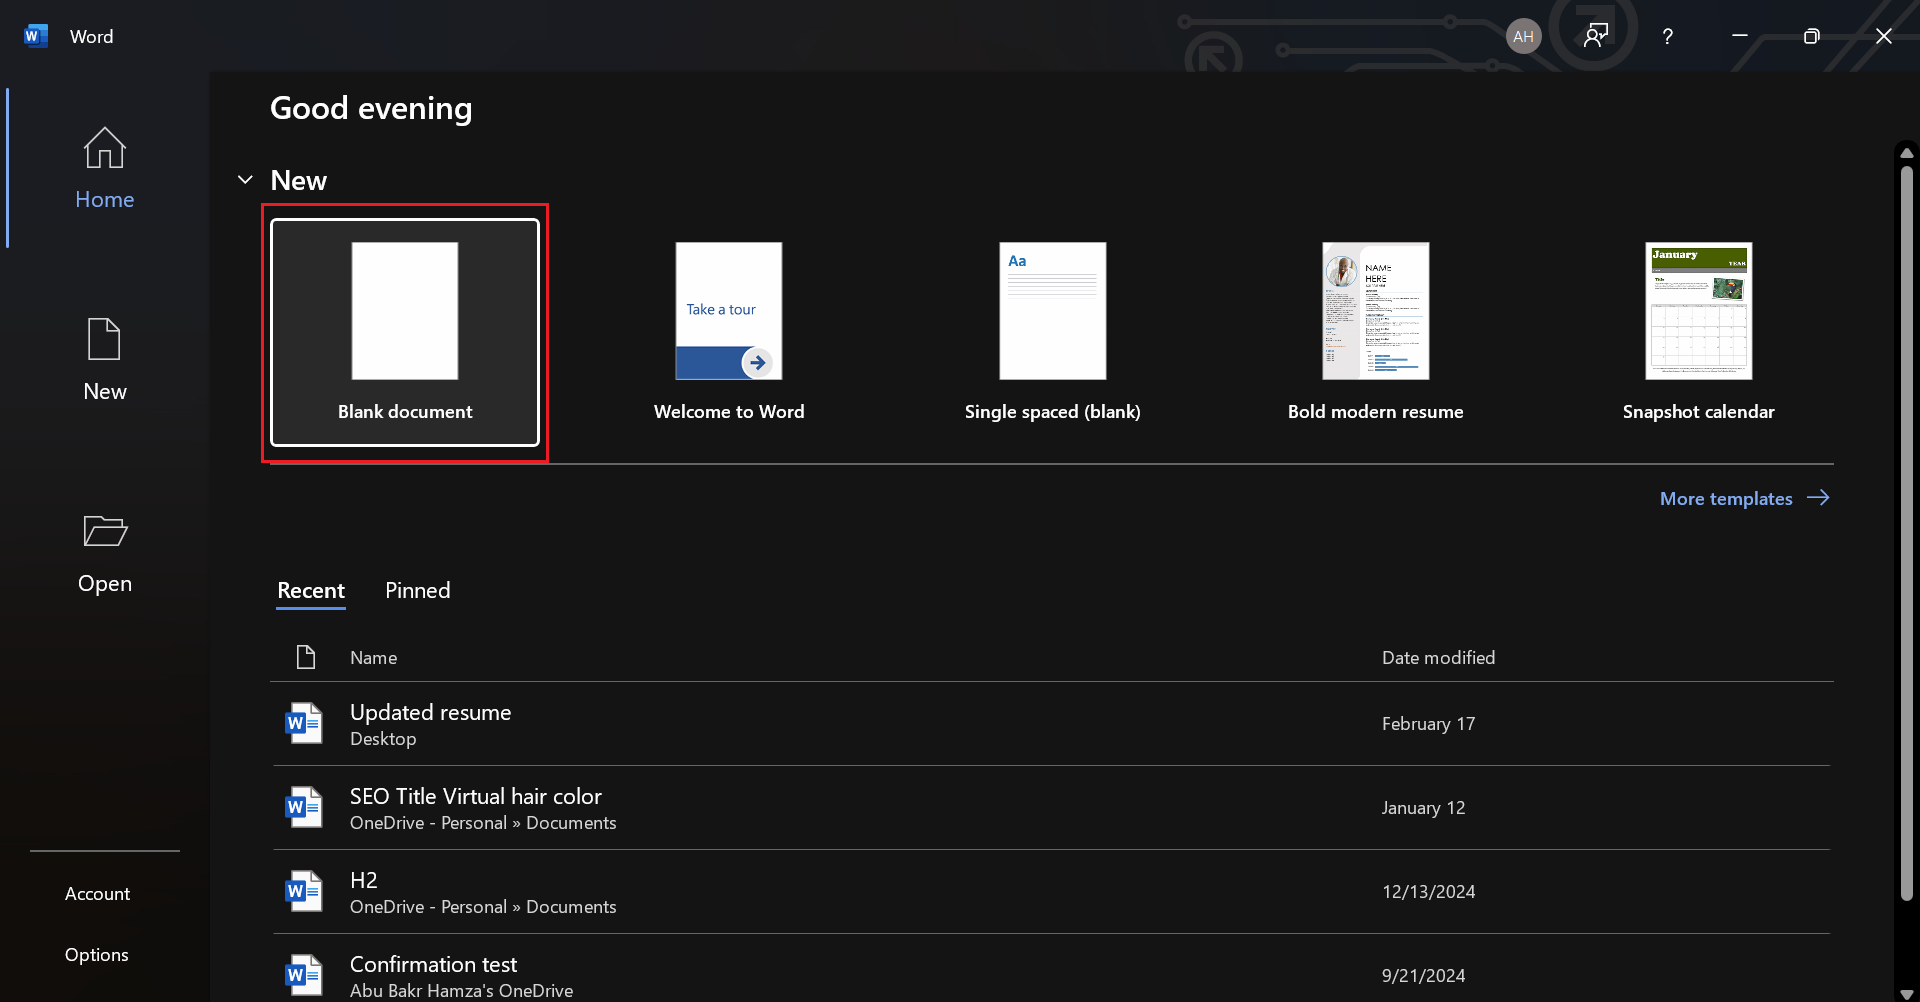Click Word icon beside SEO Title Virtual hair color
This screenshot has width=1920, height=1002.
[304, 807]
